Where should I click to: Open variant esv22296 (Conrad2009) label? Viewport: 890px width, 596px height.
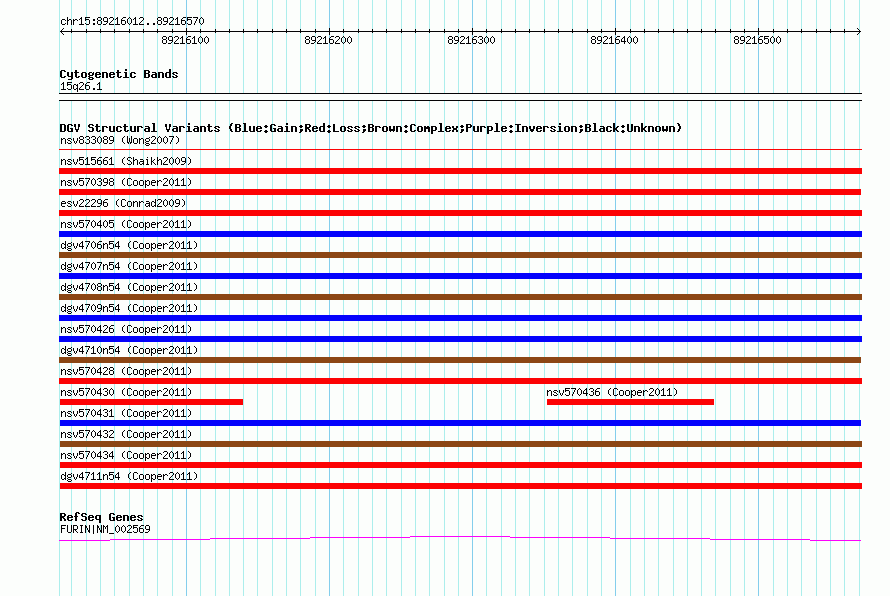coord(123,203)
